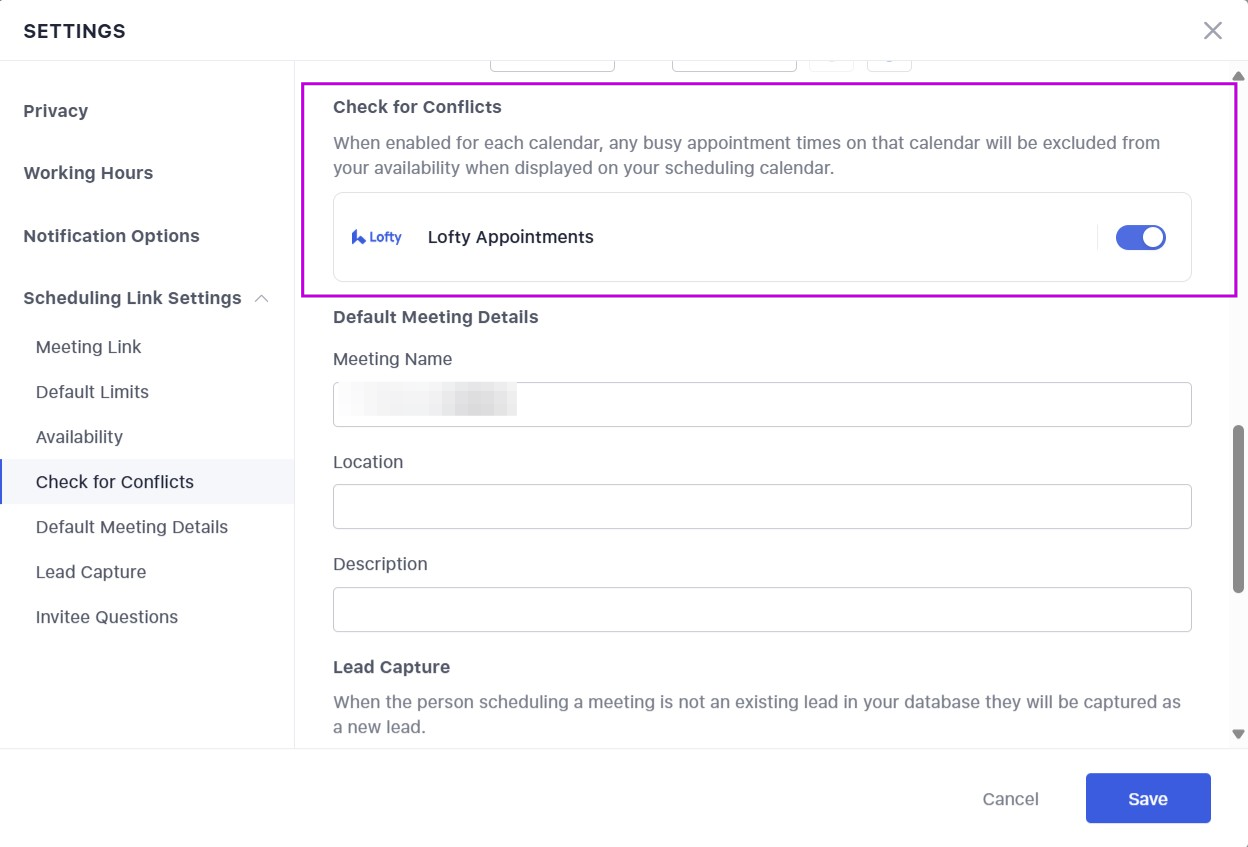Viewport: 1248px width, 847px height.
Task: Click the Lofty logo icon
Action: [377, 237]
